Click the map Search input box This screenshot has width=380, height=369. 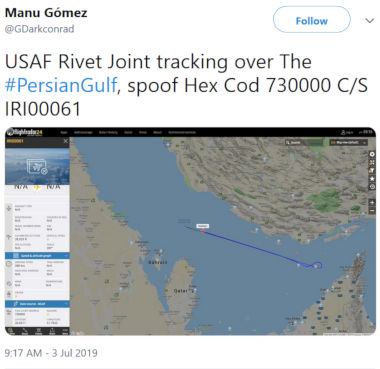(x=304, y=143)
